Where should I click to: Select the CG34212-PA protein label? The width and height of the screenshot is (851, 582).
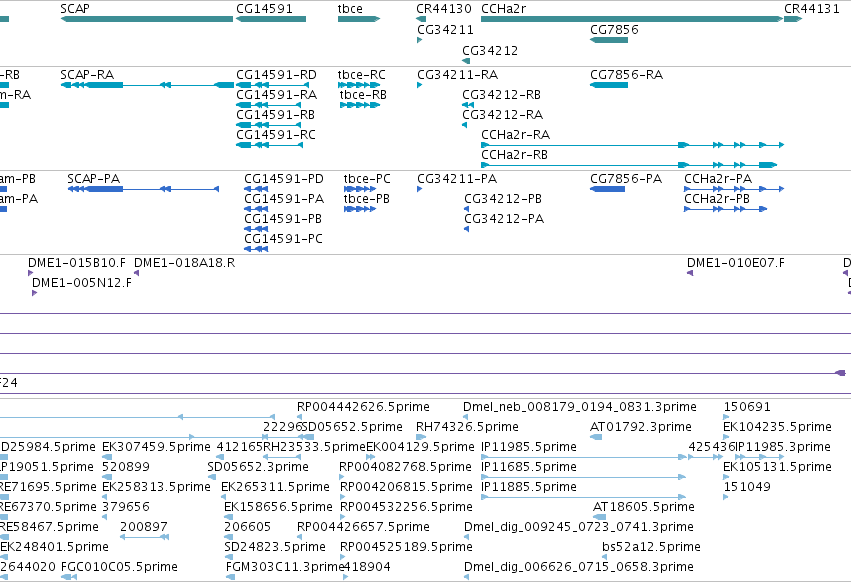tap(504, 219)
